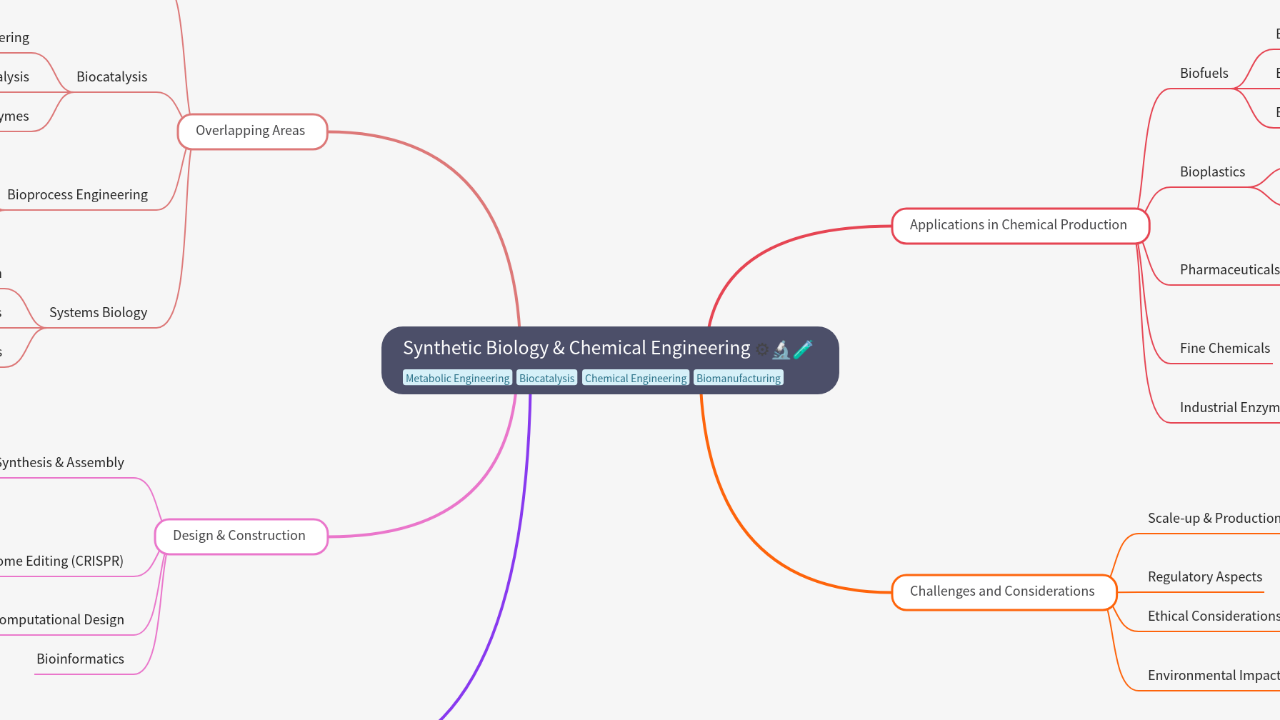Select the Challenges and Considerations node
Screen dimensions: 1280x720
(x=1003, y=592)
